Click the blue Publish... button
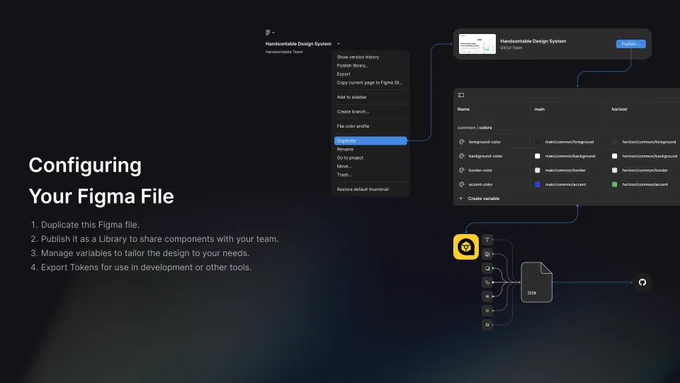This screenshot has width=680, height=383. click(x=631, y=44)
